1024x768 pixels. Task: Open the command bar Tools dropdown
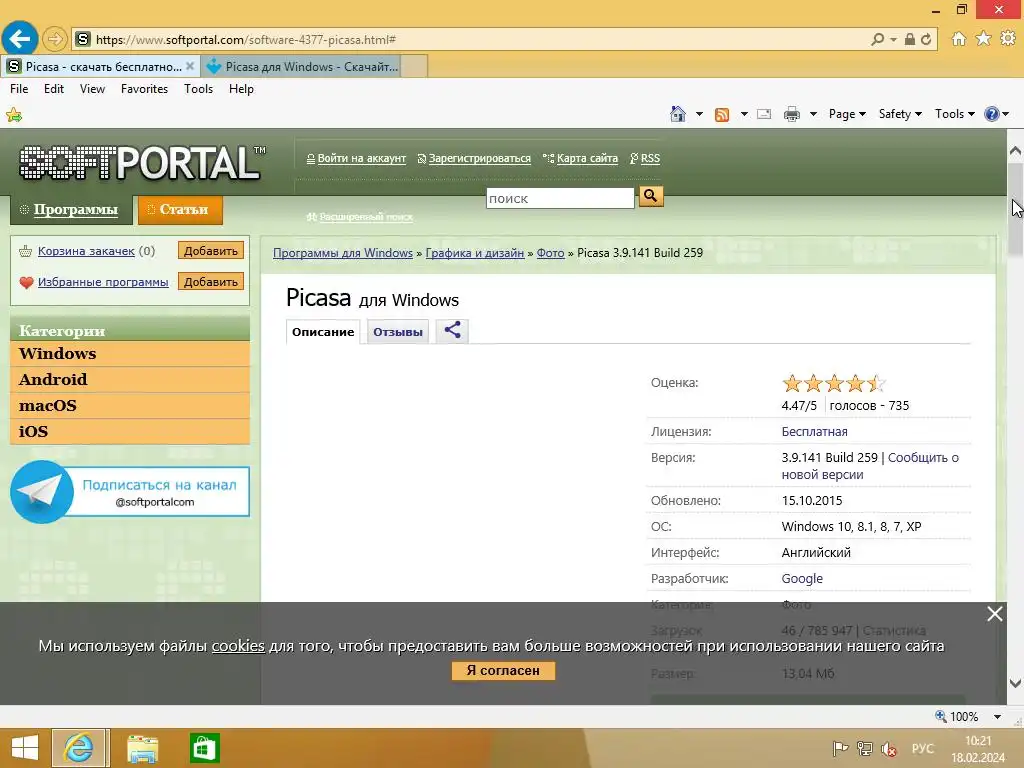(954, 114)
